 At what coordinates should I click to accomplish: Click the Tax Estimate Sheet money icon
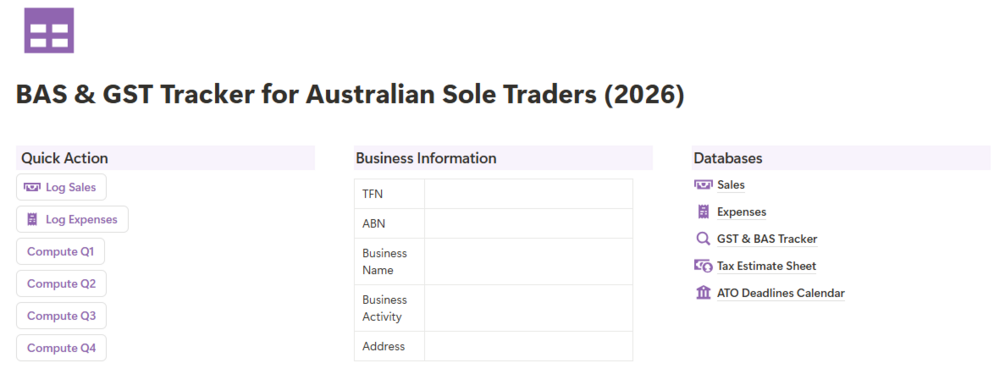pos(703,266)
